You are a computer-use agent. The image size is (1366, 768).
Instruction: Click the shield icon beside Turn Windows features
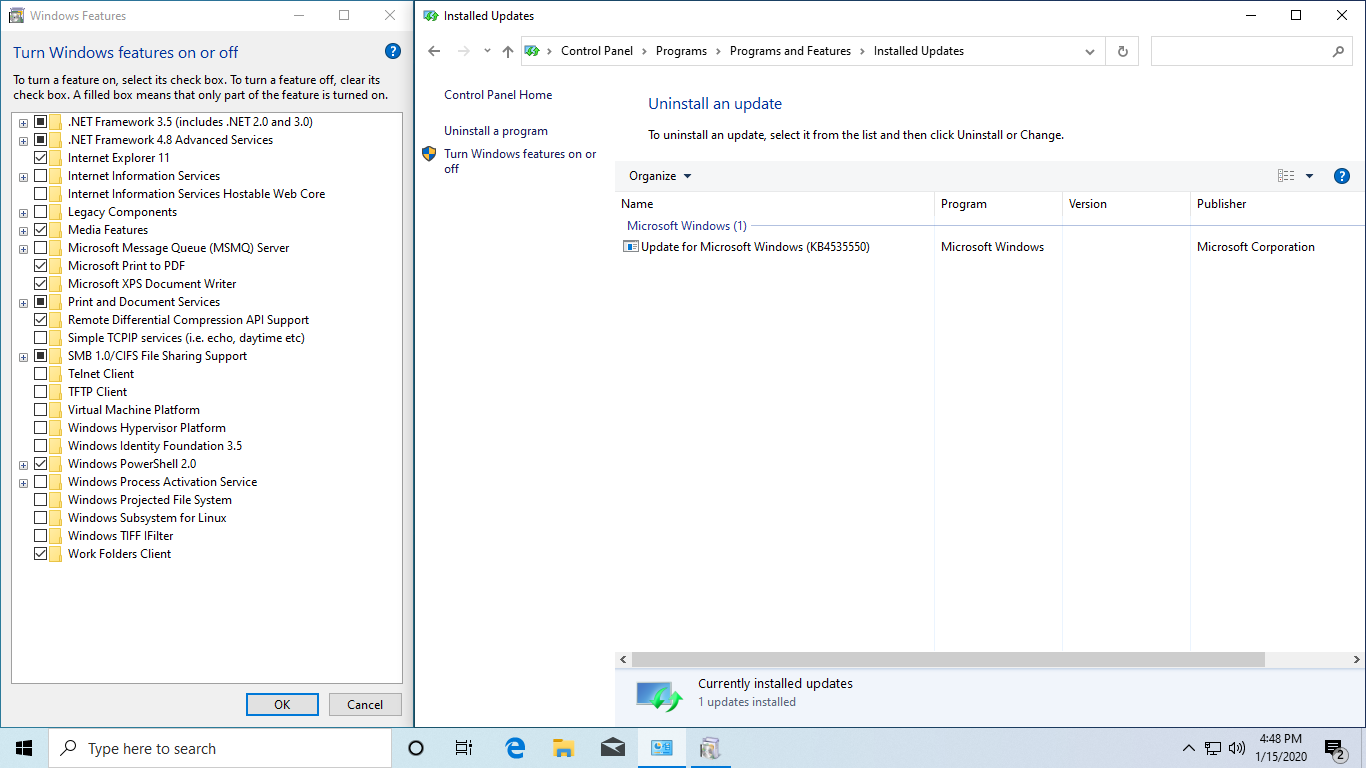pyautogui.click(x=429, y=154)
